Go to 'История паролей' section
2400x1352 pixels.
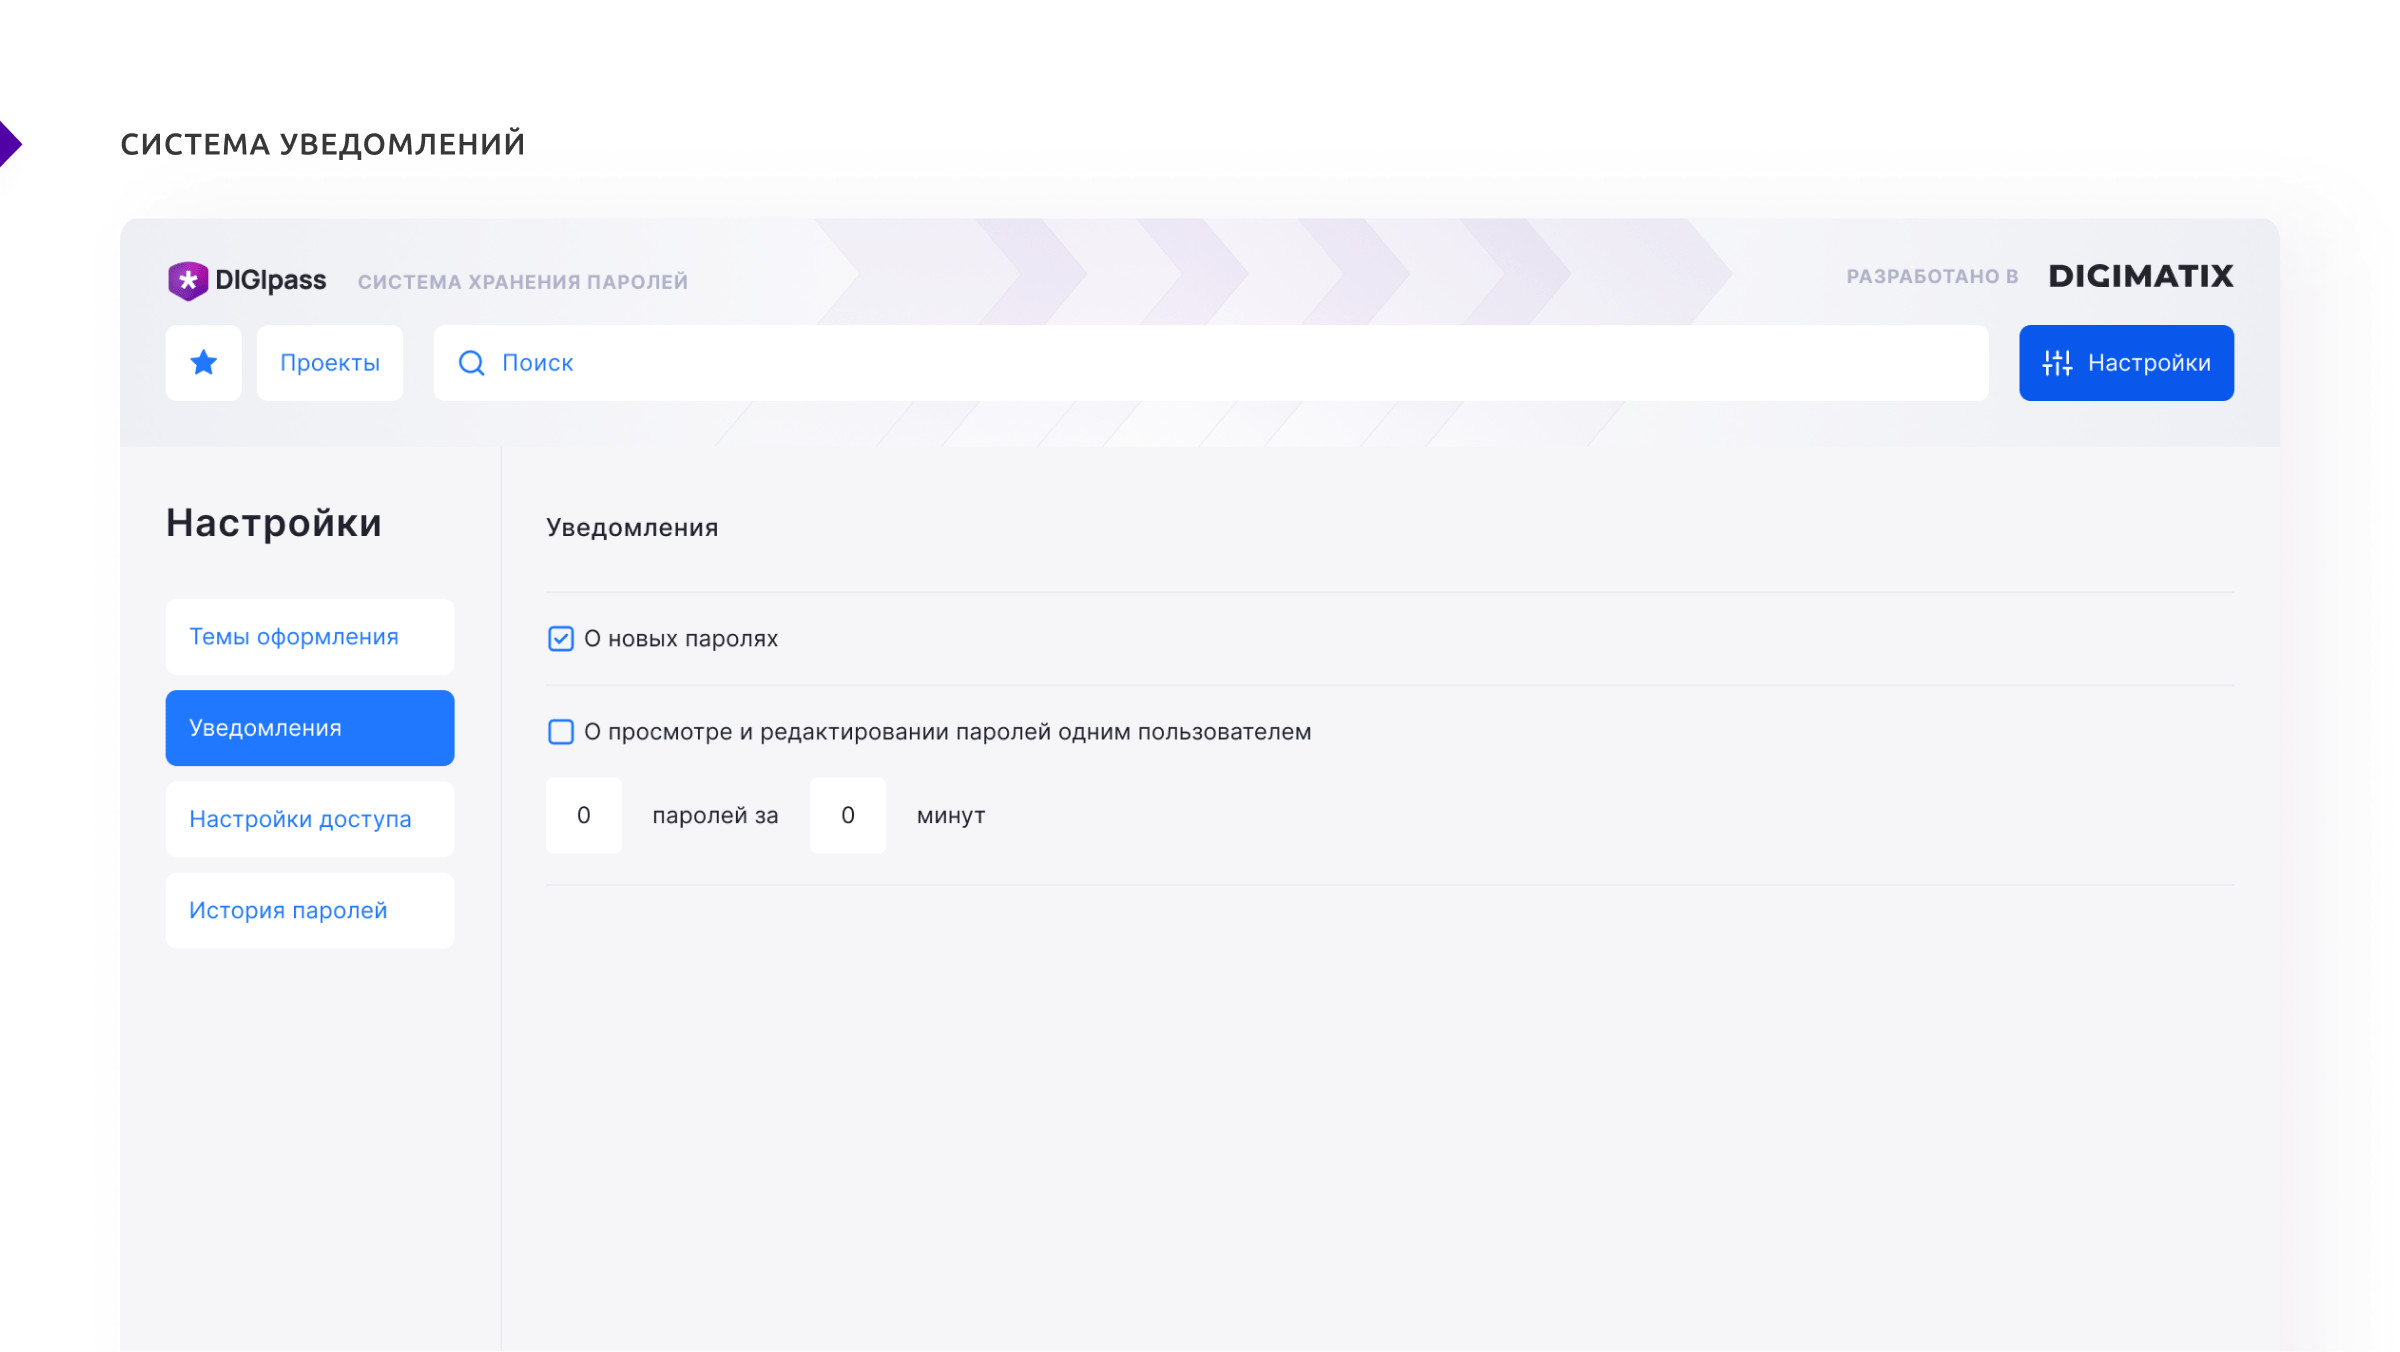click(x=310, y=910)
